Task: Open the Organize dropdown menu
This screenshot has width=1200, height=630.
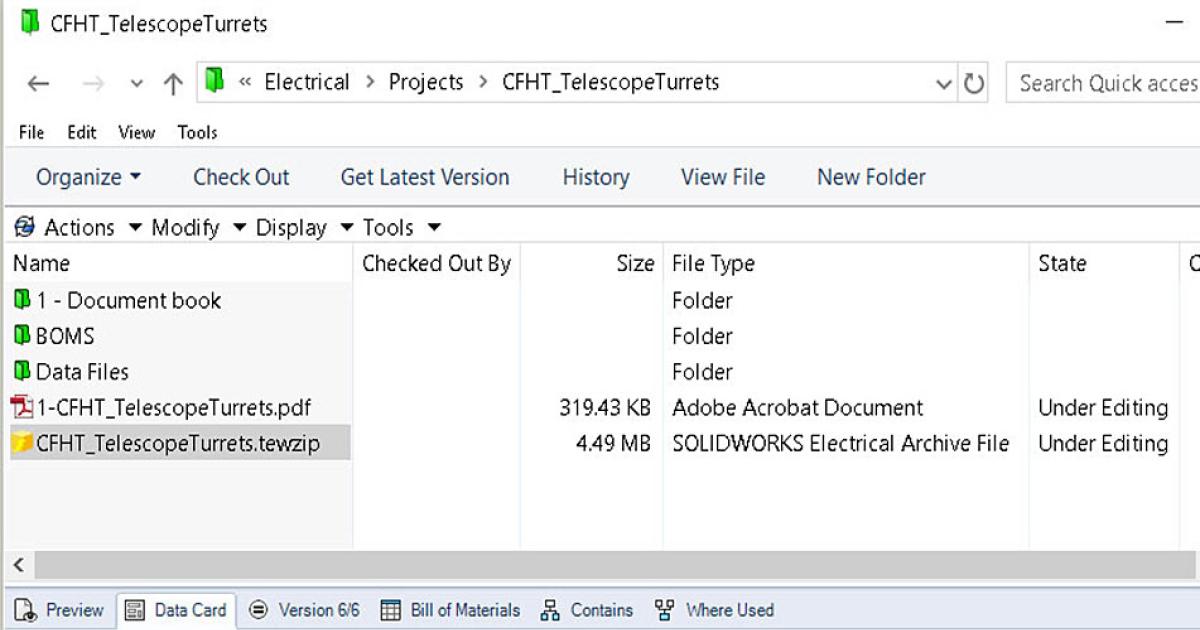Action: (x=88, y=178)
